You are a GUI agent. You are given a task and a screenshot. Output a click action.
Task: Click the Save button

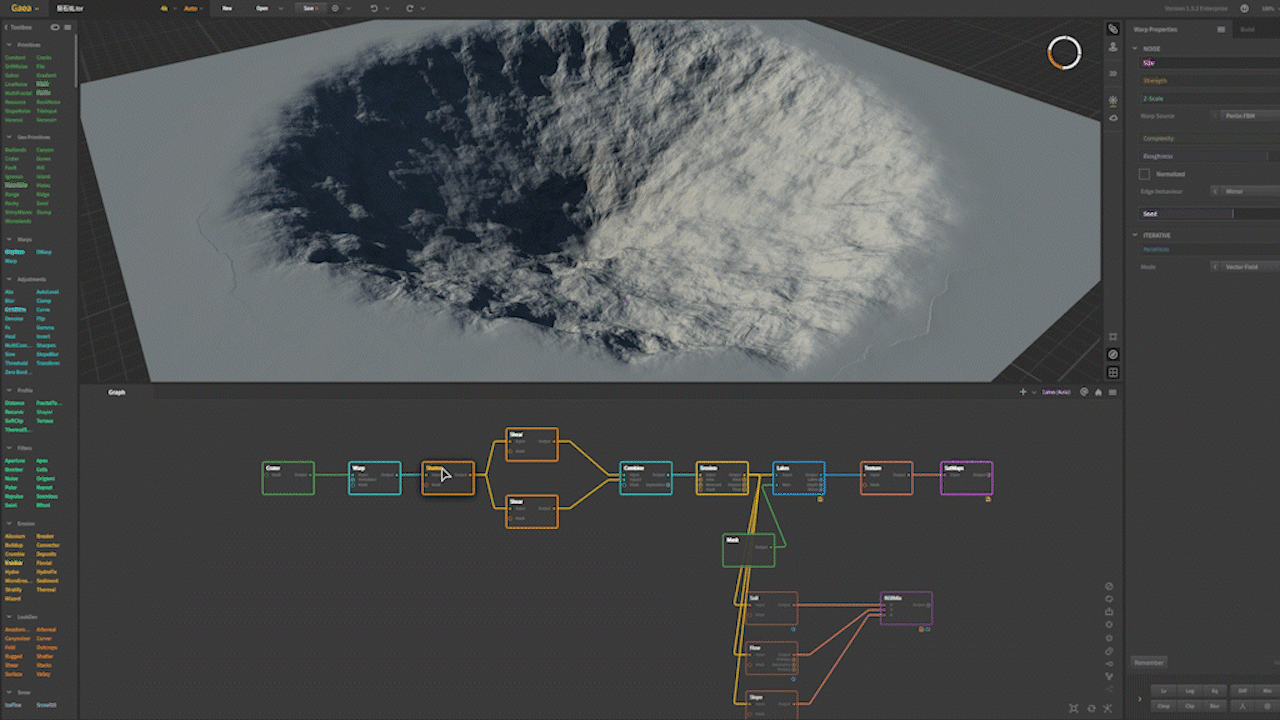coord(309,7)
